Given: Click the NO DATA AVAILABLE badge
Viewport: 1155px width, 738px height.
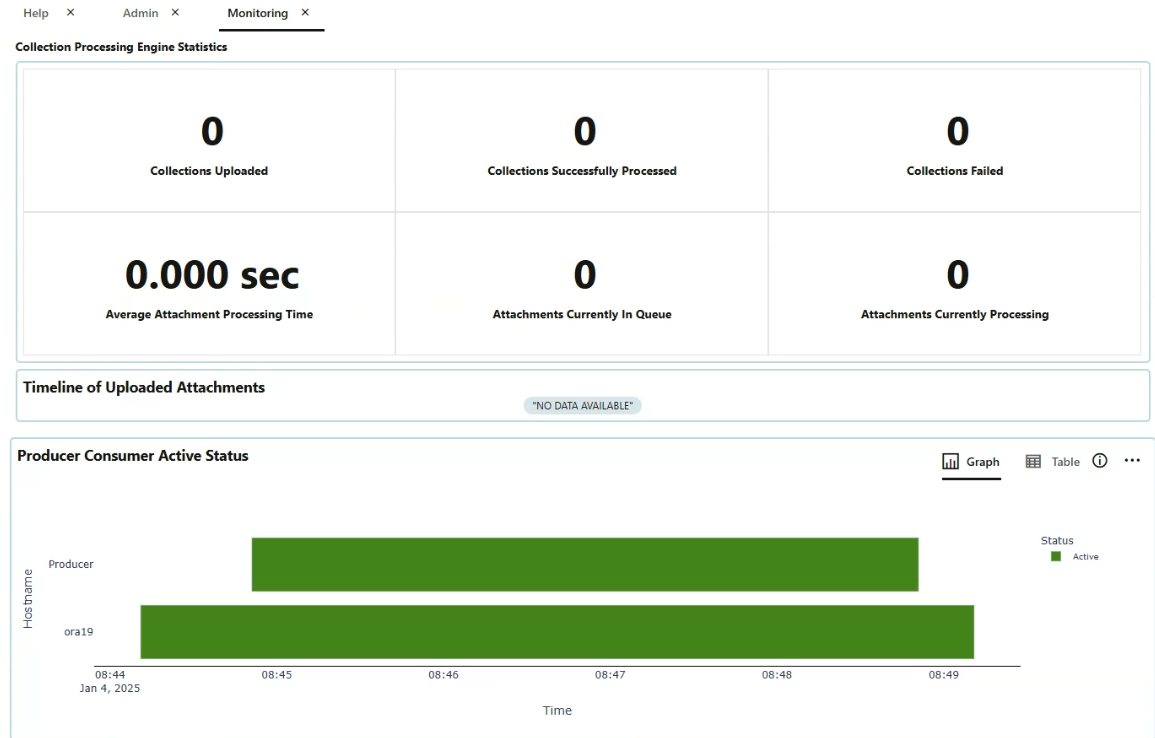Looking at the screenshot, I should point(583,406).
